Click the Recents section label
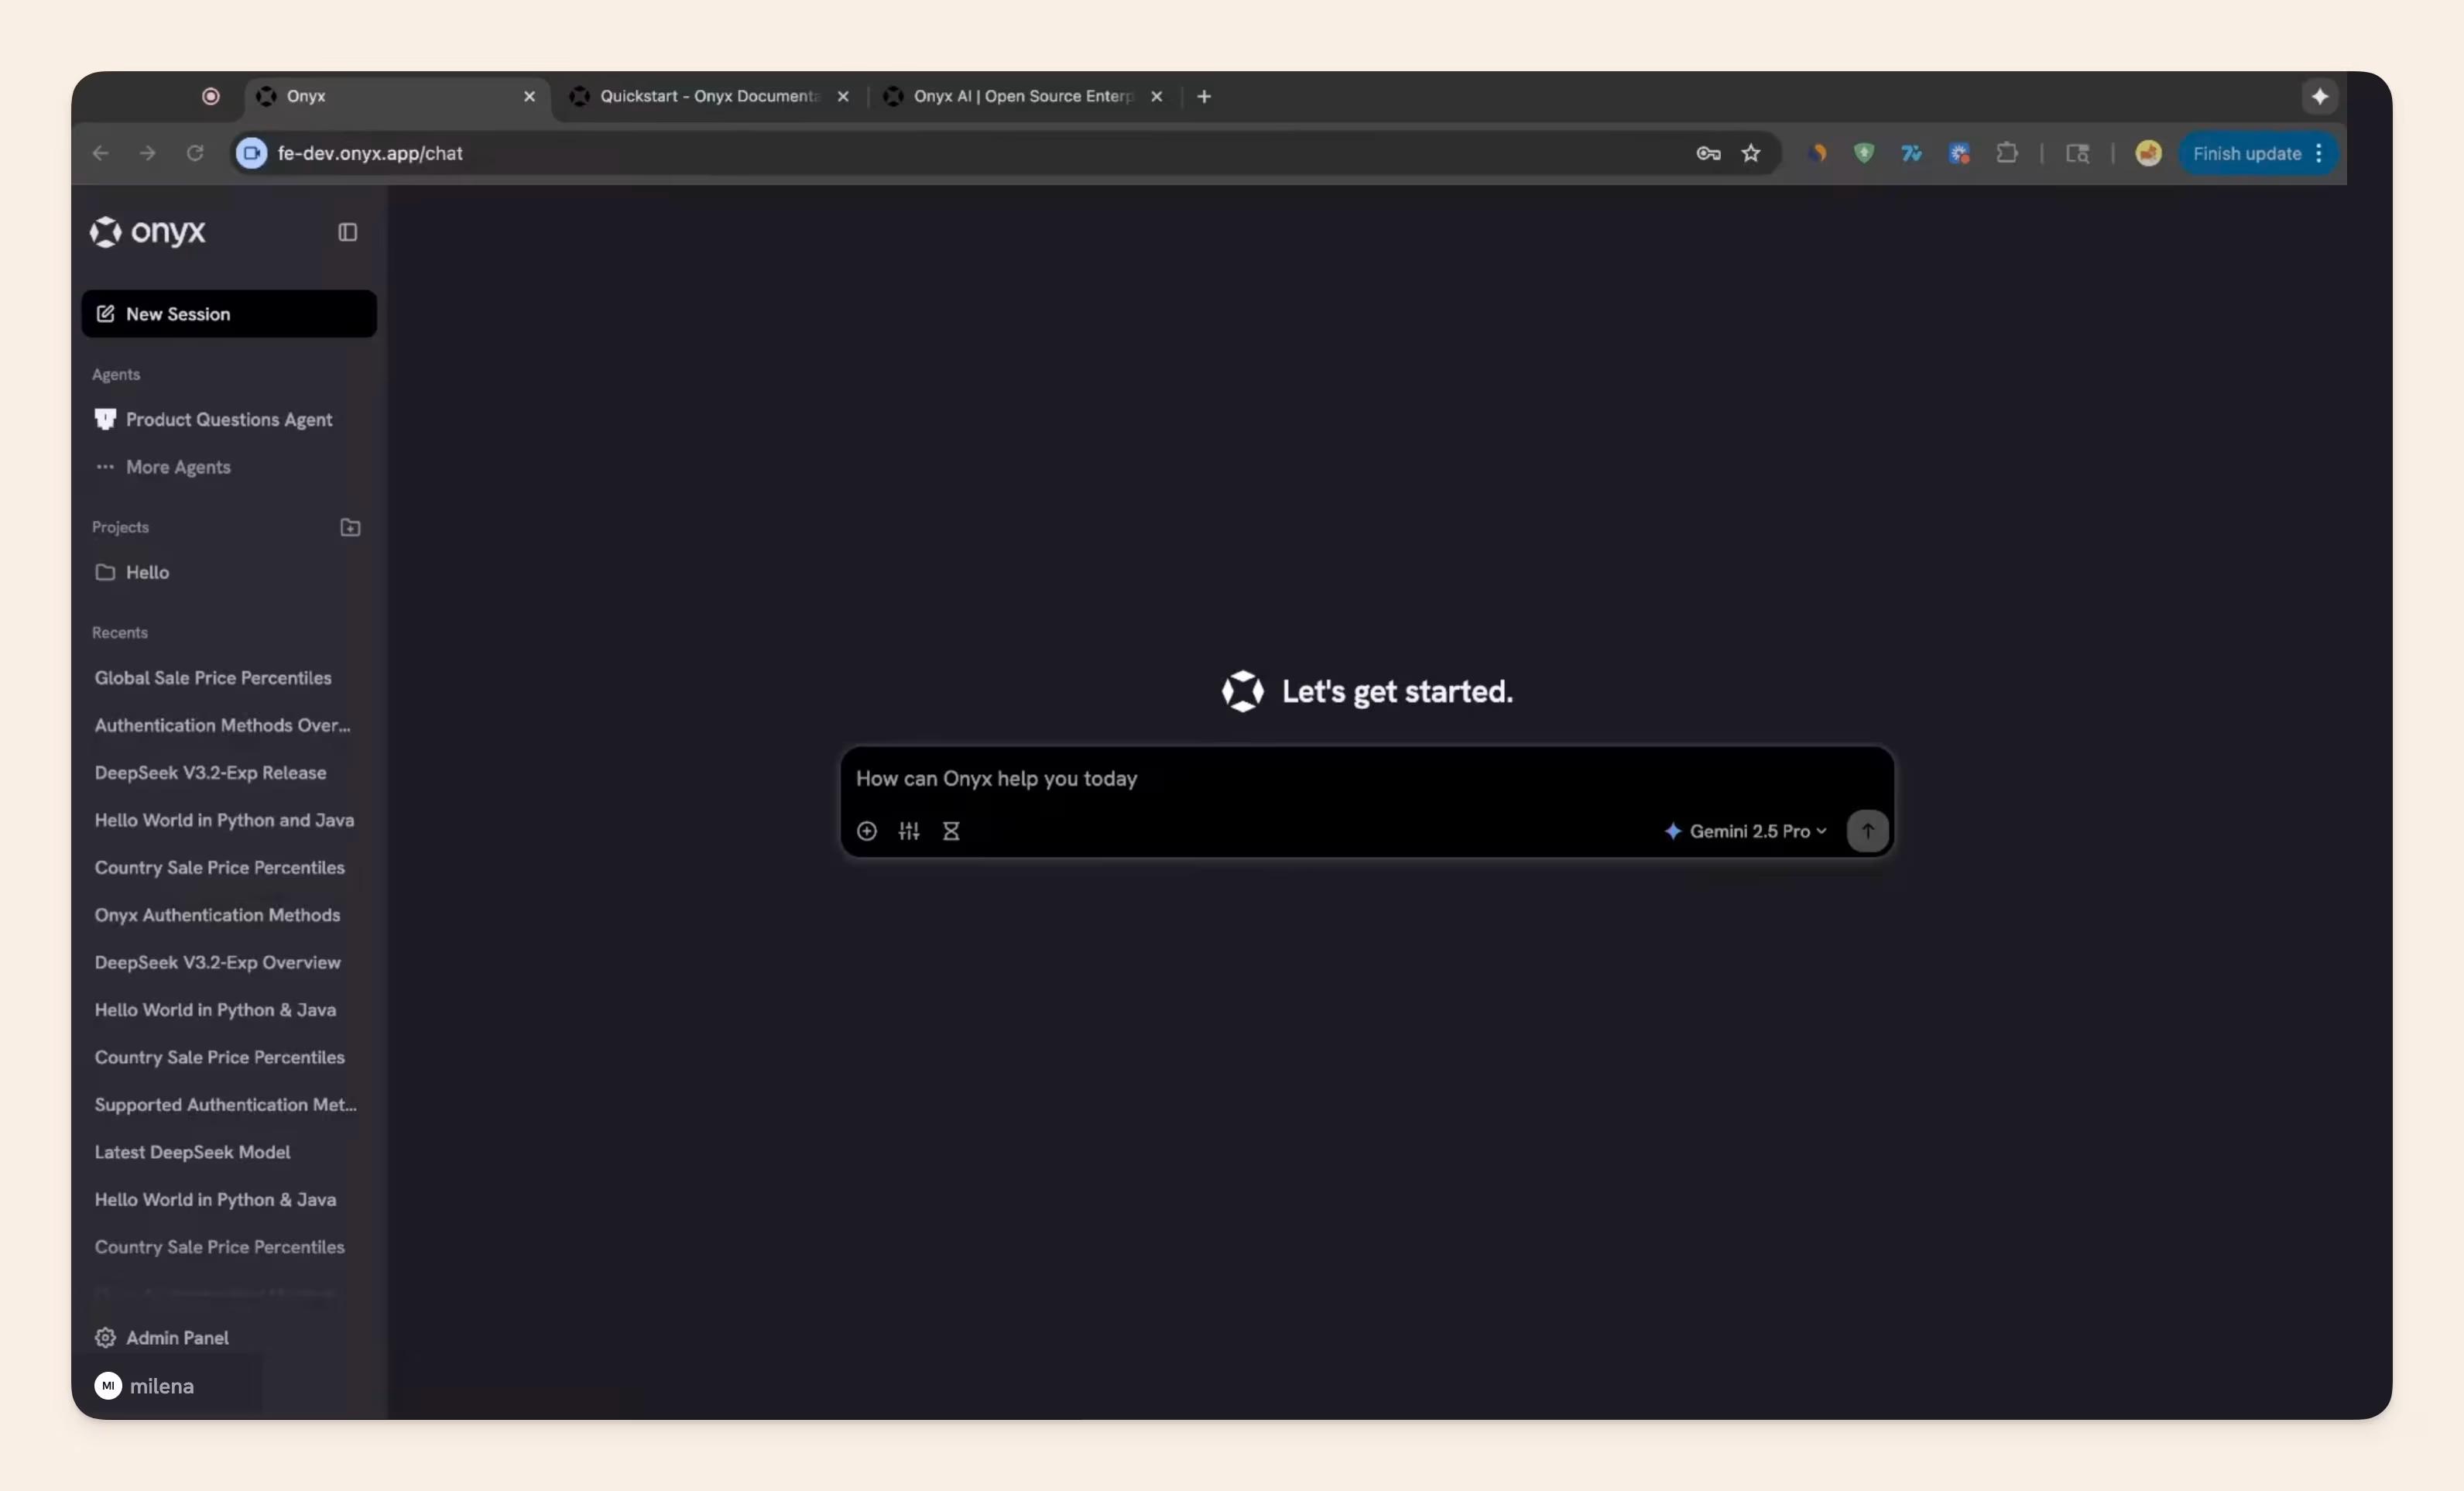This screenshot has height=1491, width=2464. [x=119, y=633]
